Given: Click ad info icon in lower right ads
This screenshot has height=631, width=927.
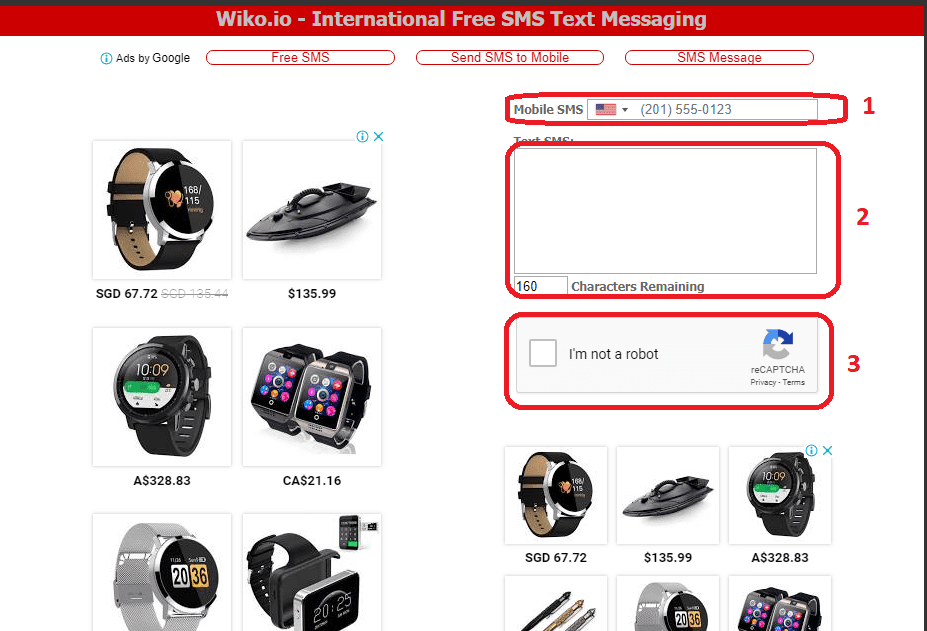Looking at the screenshot, I should [812, 450].
